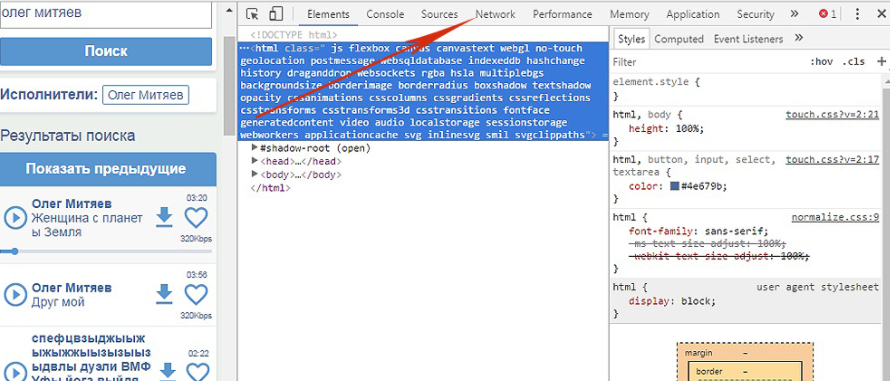Viewport: 890px width, 381px height.
Task: Expand the #shadow-root node
Action: pyautogui.click(x=255, y=149)
